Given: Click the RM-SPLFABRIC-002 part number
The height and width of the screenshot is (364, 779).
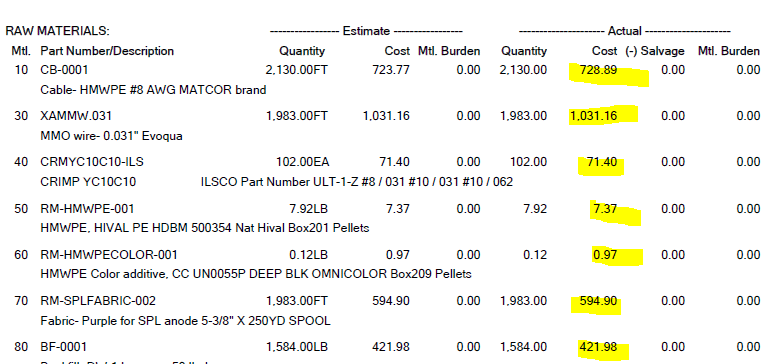Looking at the screenshot, I should point(98,301).
